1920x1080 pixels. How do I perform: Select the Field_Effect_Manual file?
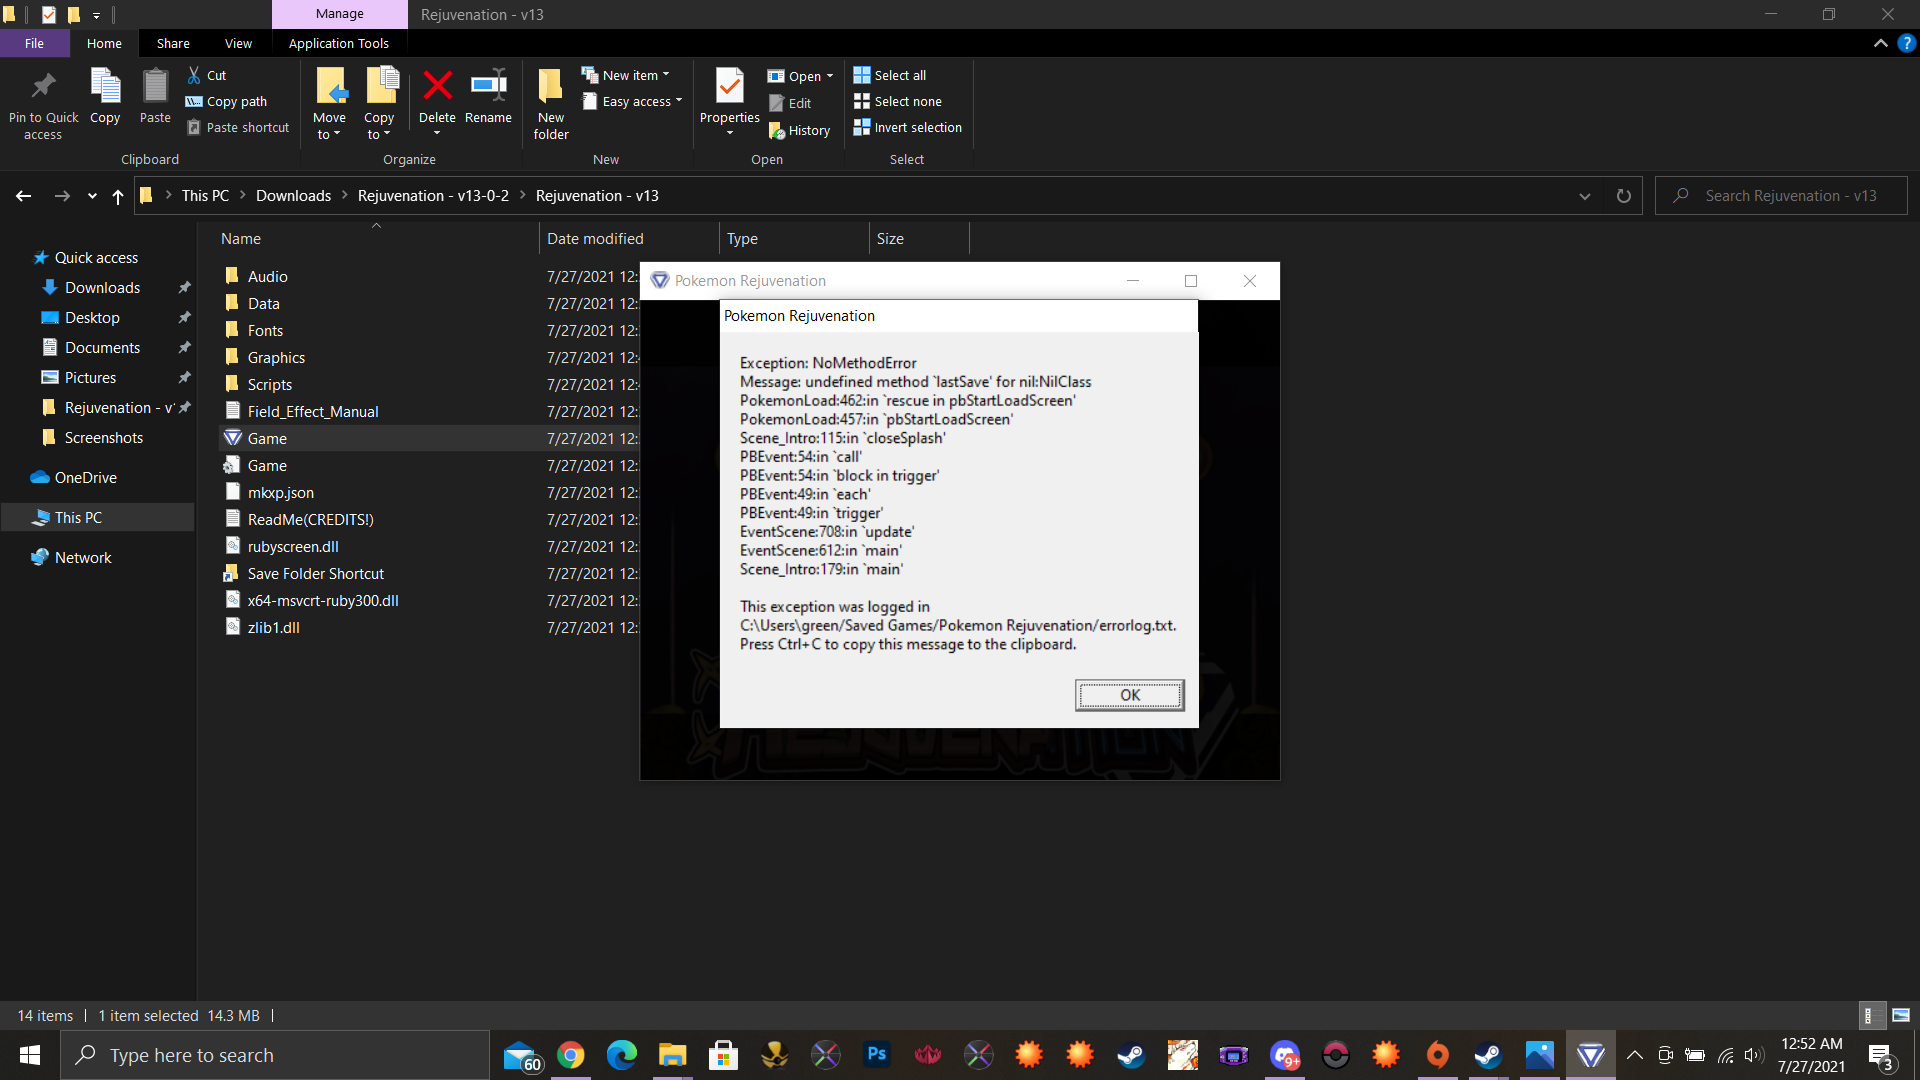312,411
